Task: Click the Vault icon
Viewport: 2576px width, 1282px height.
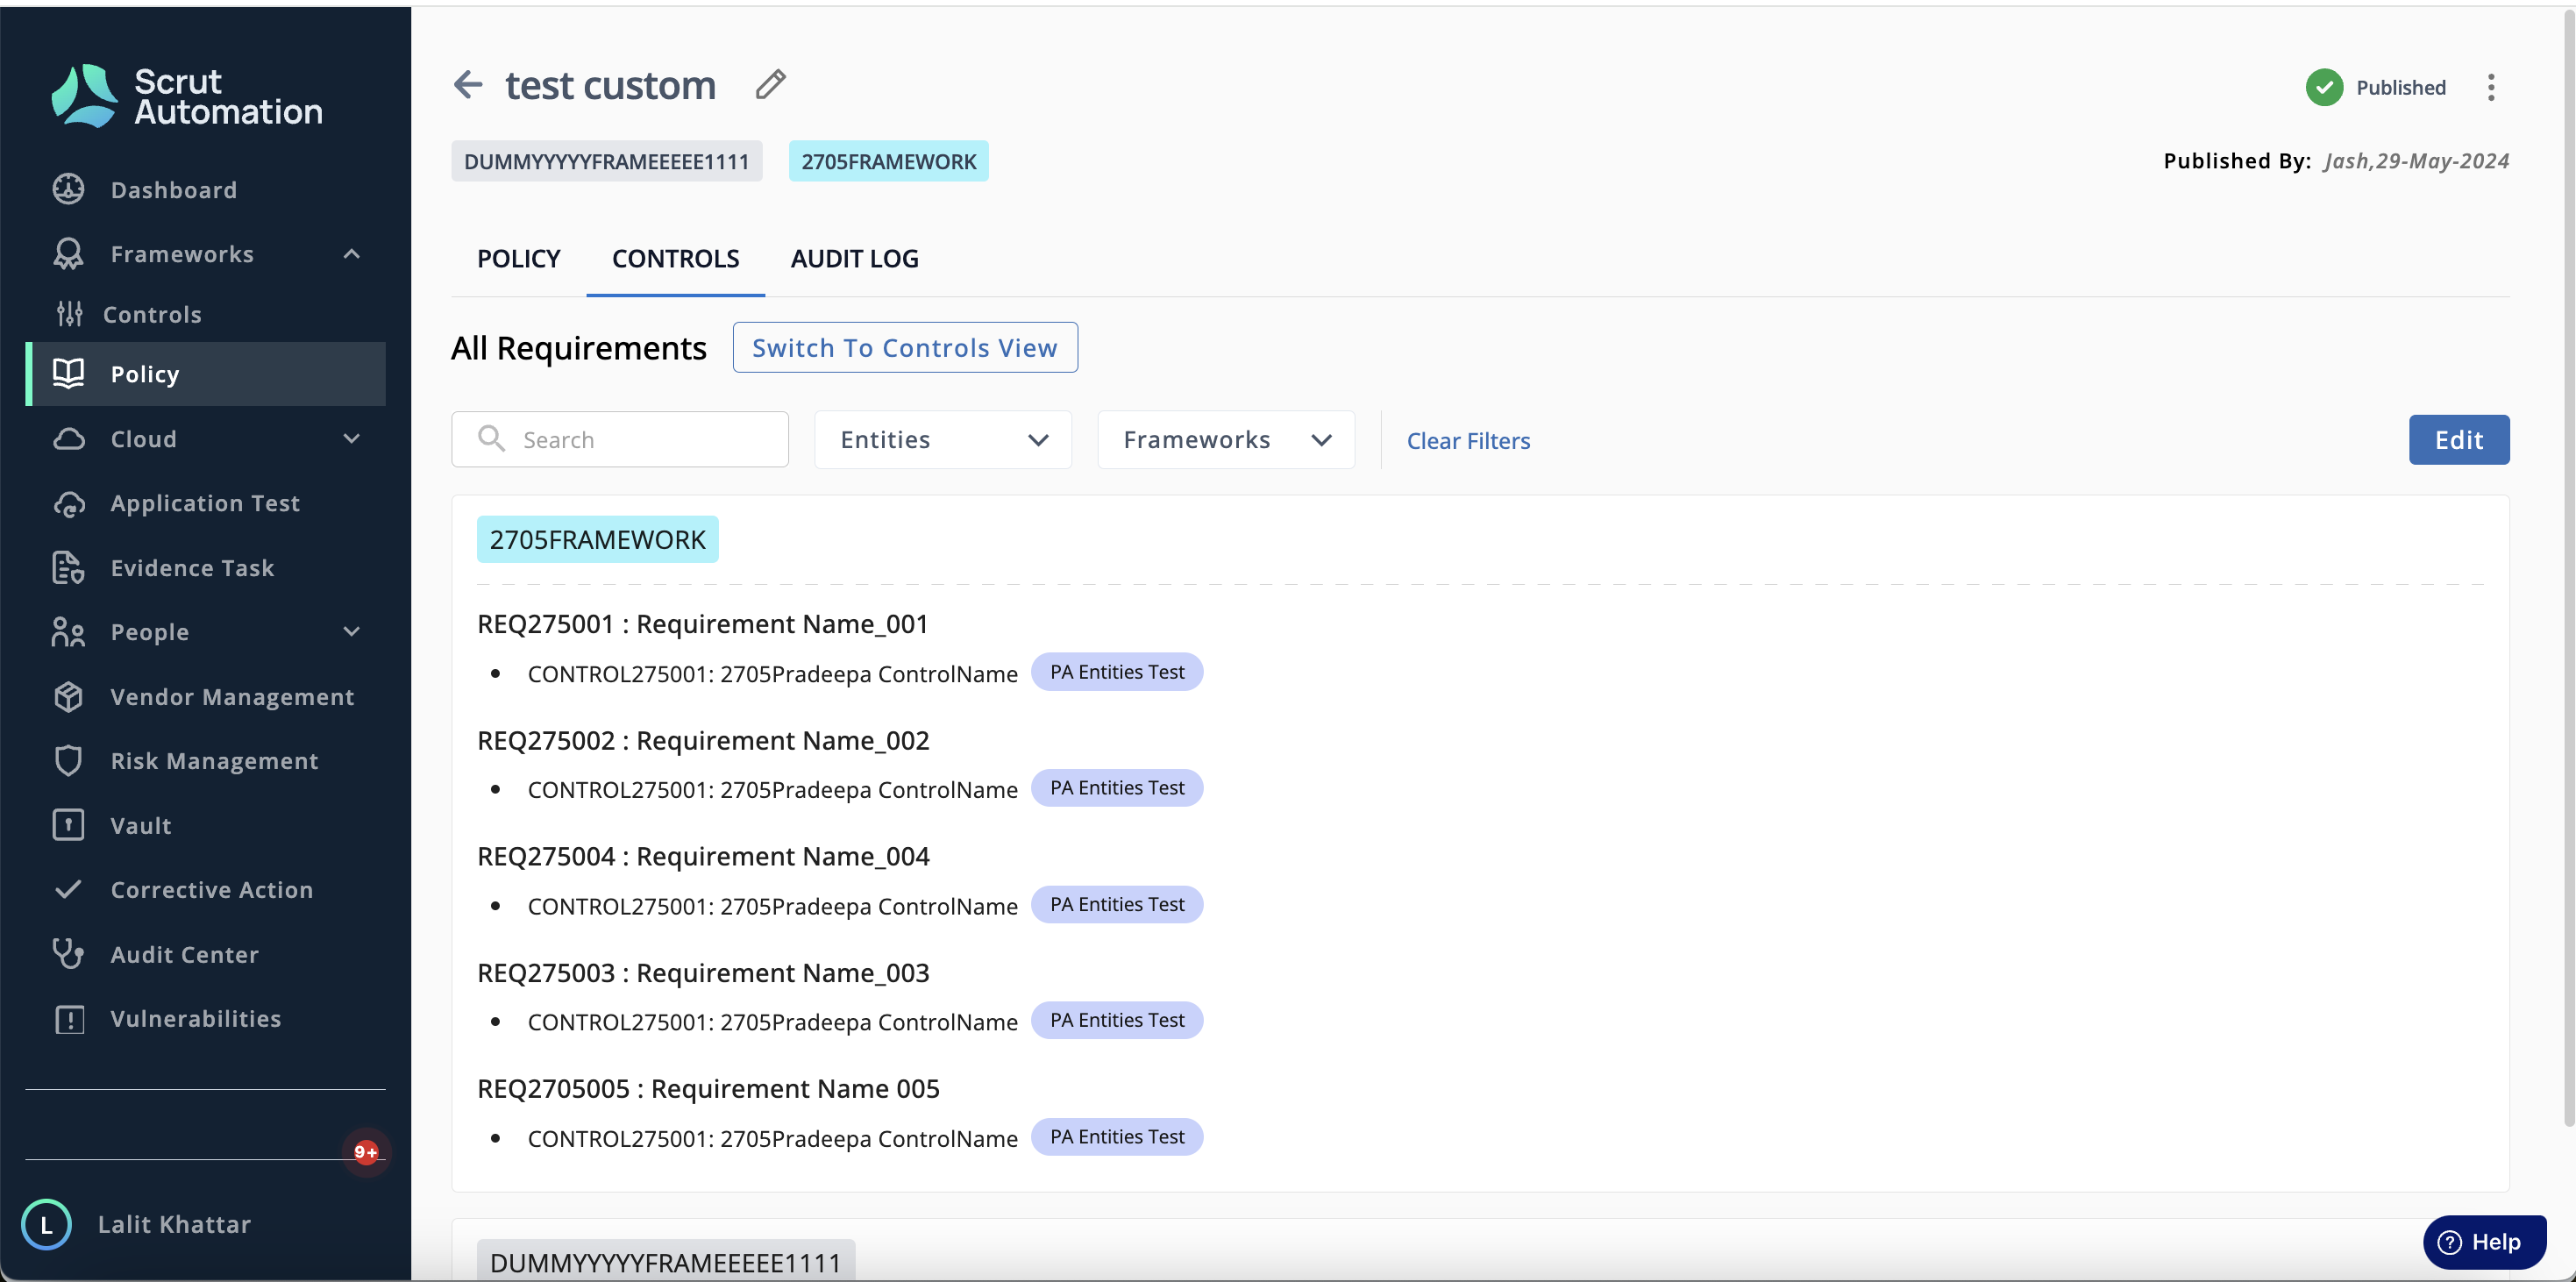Action: pyautogui.click(x=68, y=825)
